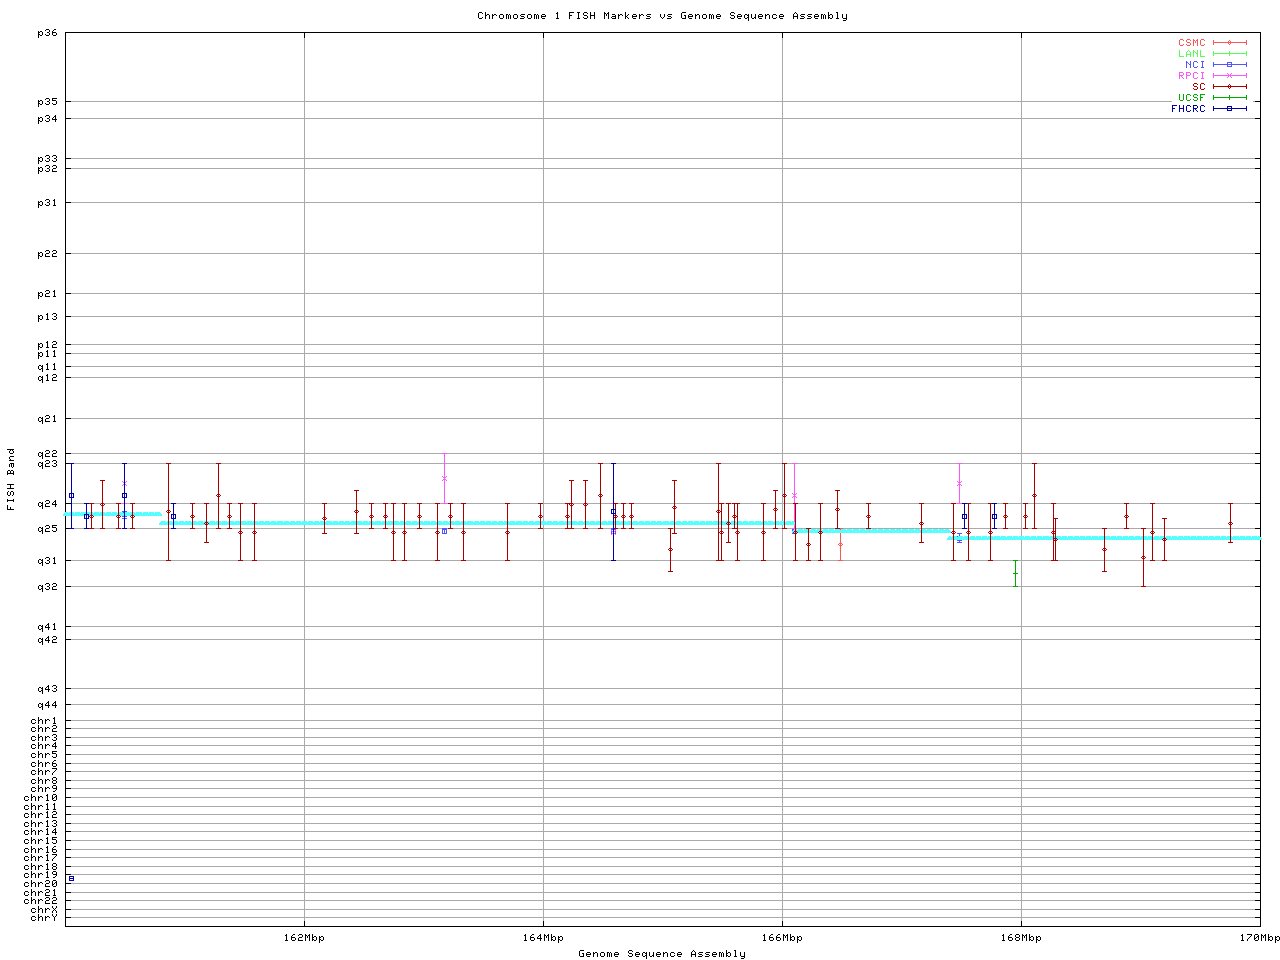This screenshot has width=1280, height=960.
Task: Click the 166Mbp x-axis tick label
Action: pos(782,938)
